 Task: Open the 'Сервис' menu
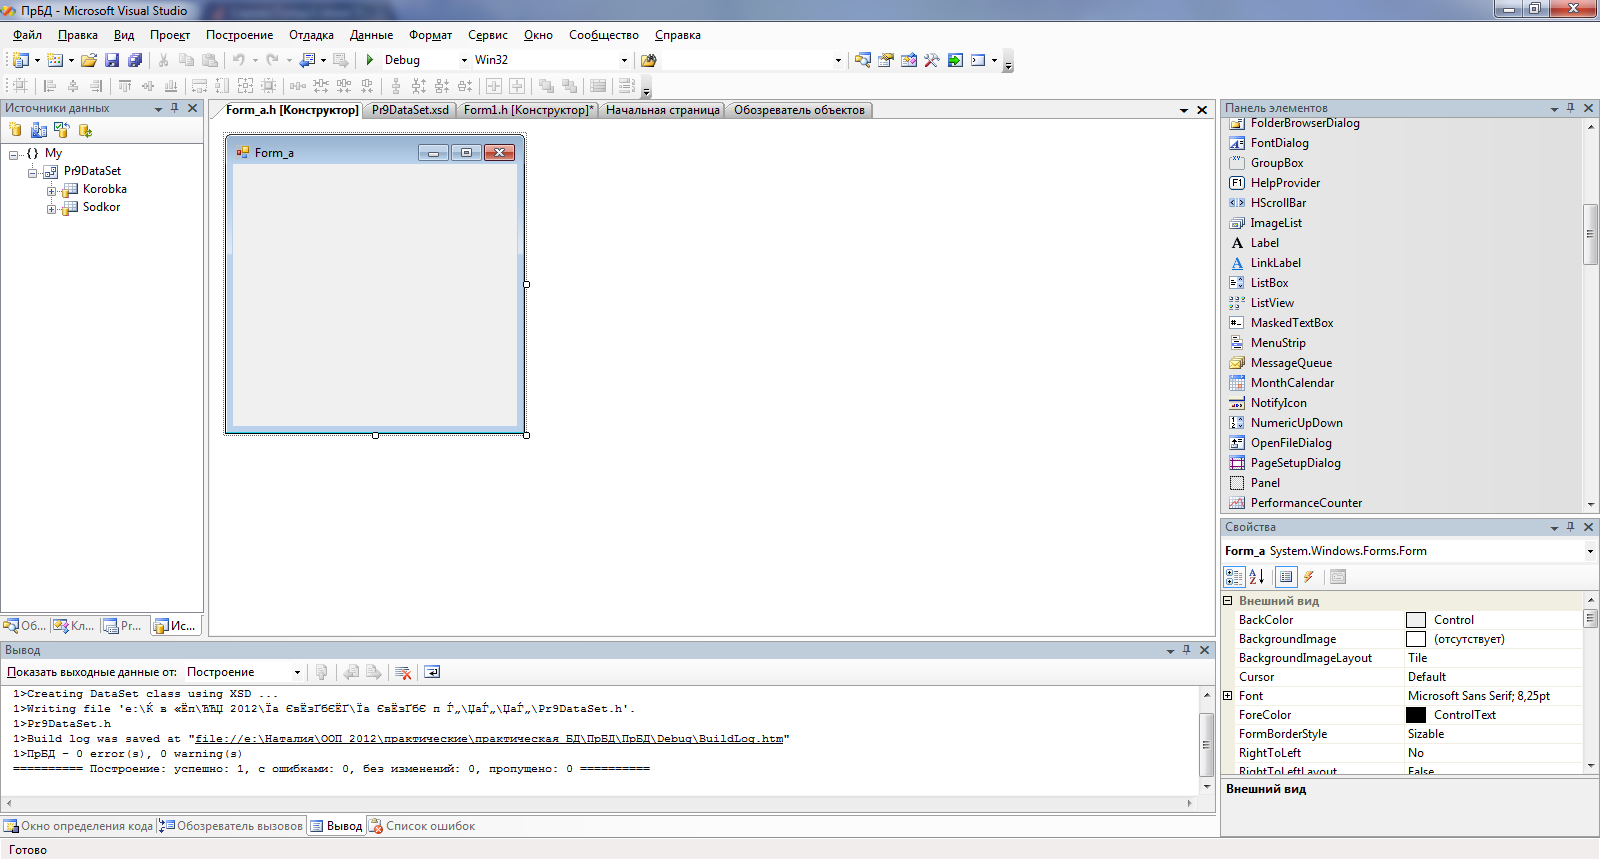(488, 35)
